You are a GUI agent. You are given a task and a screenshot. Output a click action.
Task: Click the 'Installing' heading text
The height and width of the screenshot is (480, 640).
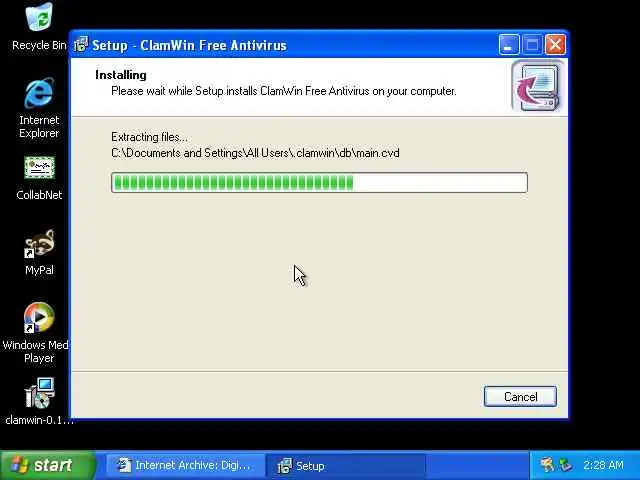[x=121, y=75]
